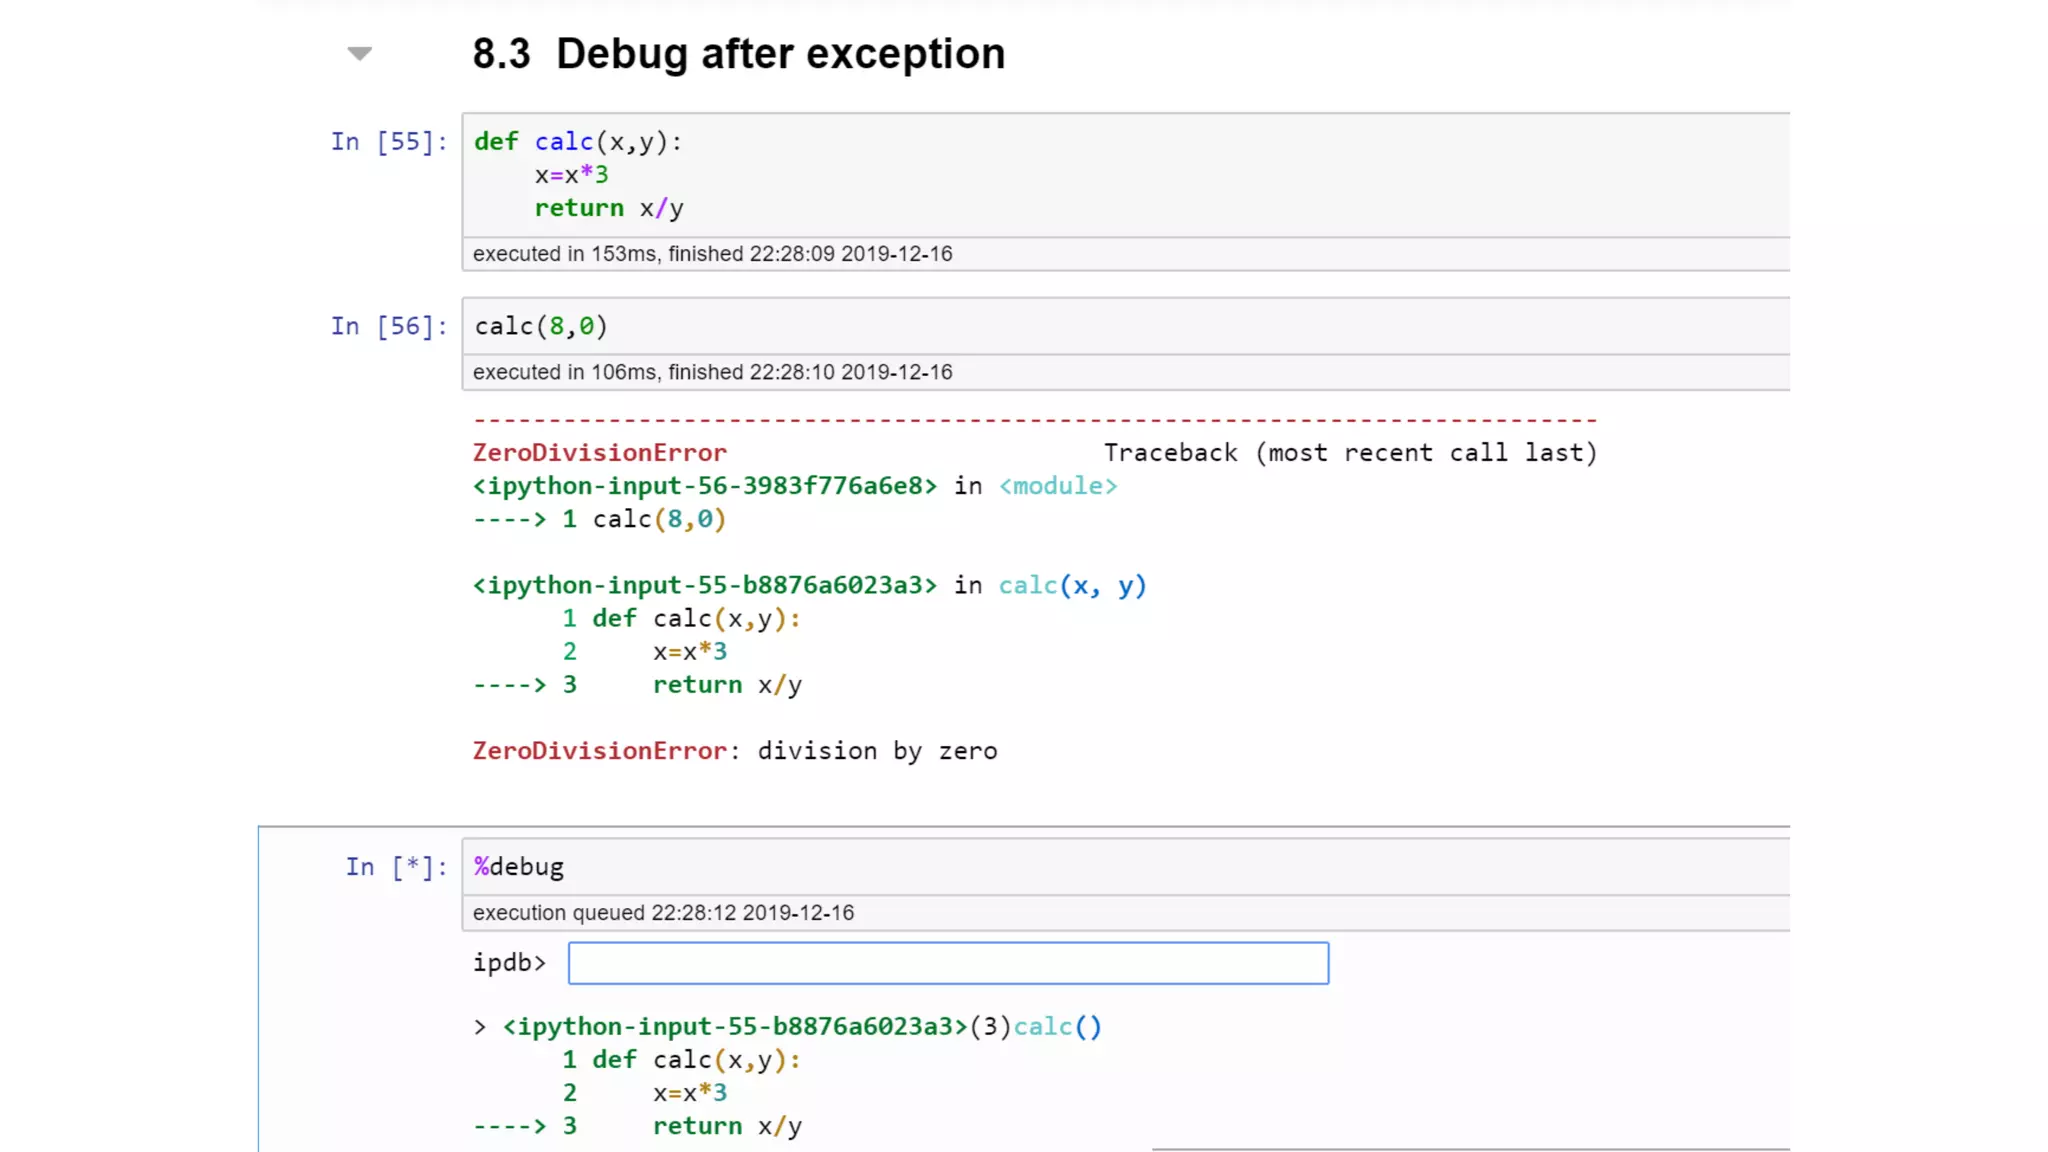Click the '----> 3 return x/y' traceback line

coord(637,685)
